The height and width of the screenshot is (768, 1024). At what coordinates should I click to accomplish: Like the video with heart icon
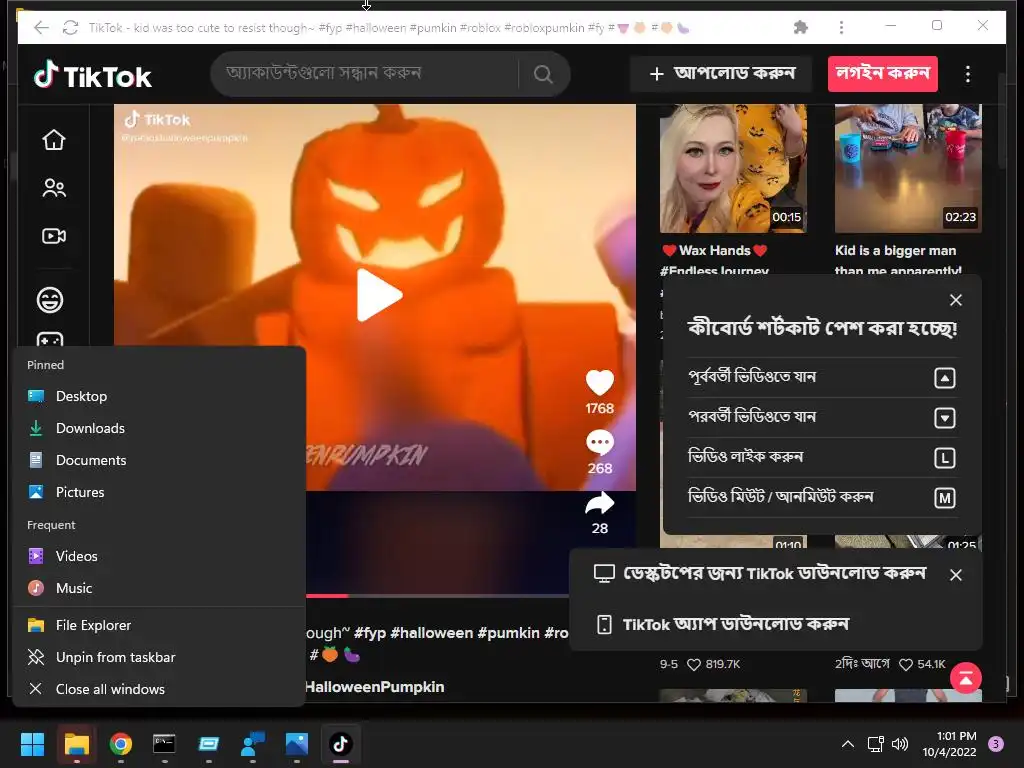tap(600, 383)
